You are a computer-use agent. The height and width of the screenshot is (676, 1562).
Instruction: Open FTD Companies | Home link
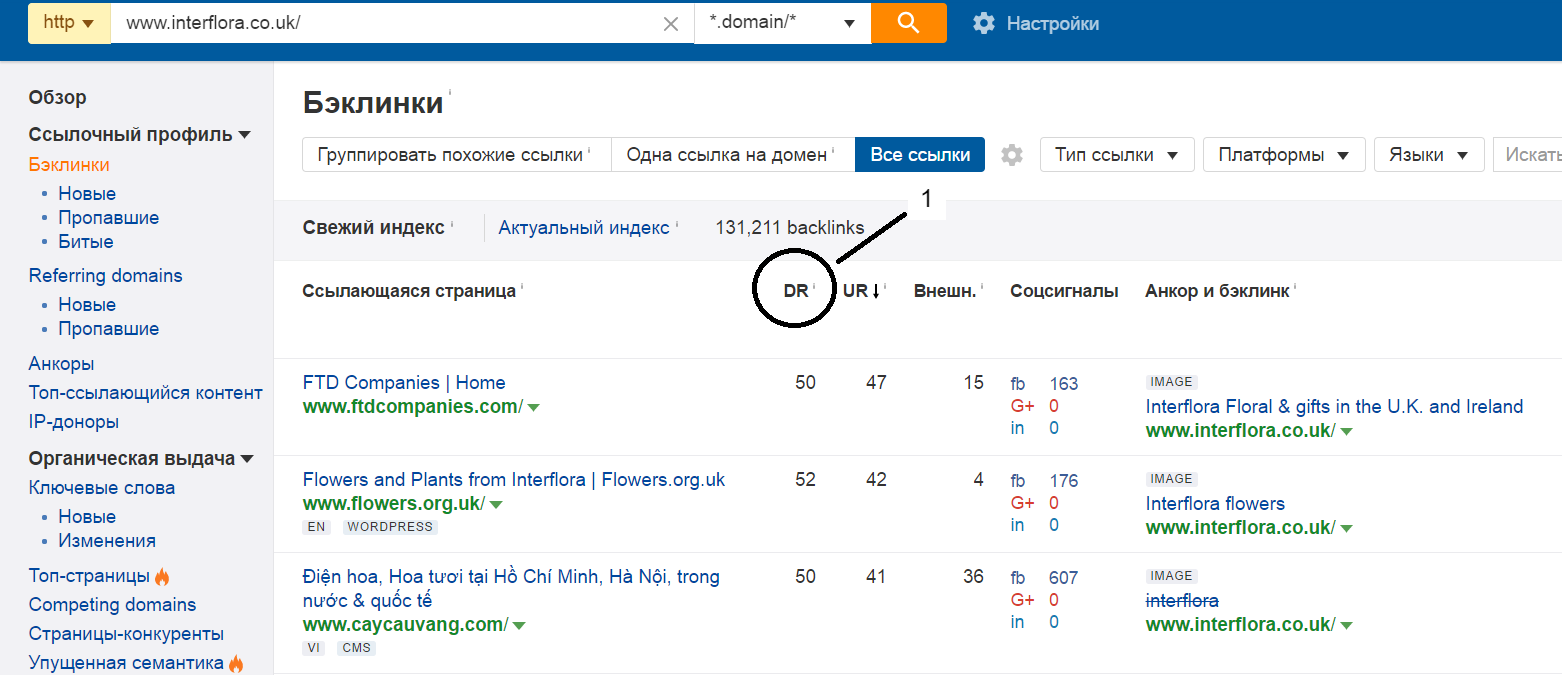click(x=404, y=383)
